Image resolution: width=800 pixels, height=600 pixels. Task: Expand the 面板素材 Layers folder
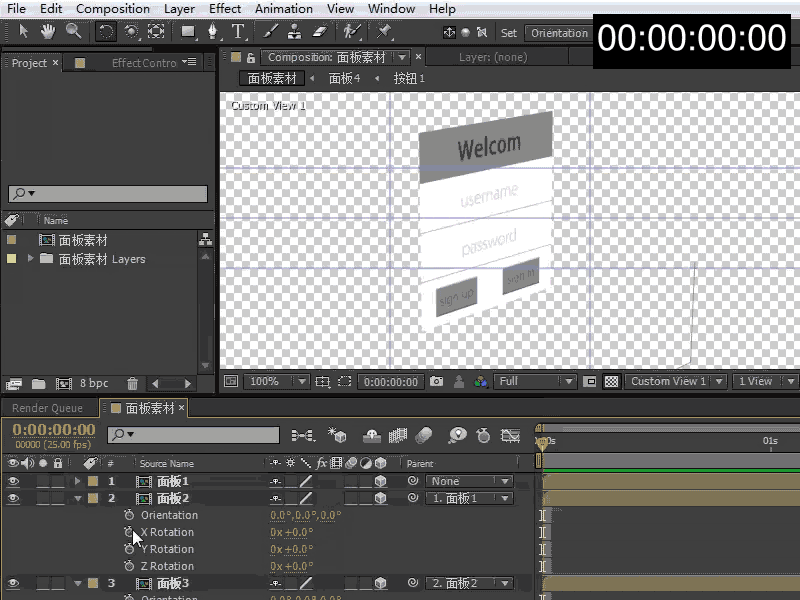point(30,258)
